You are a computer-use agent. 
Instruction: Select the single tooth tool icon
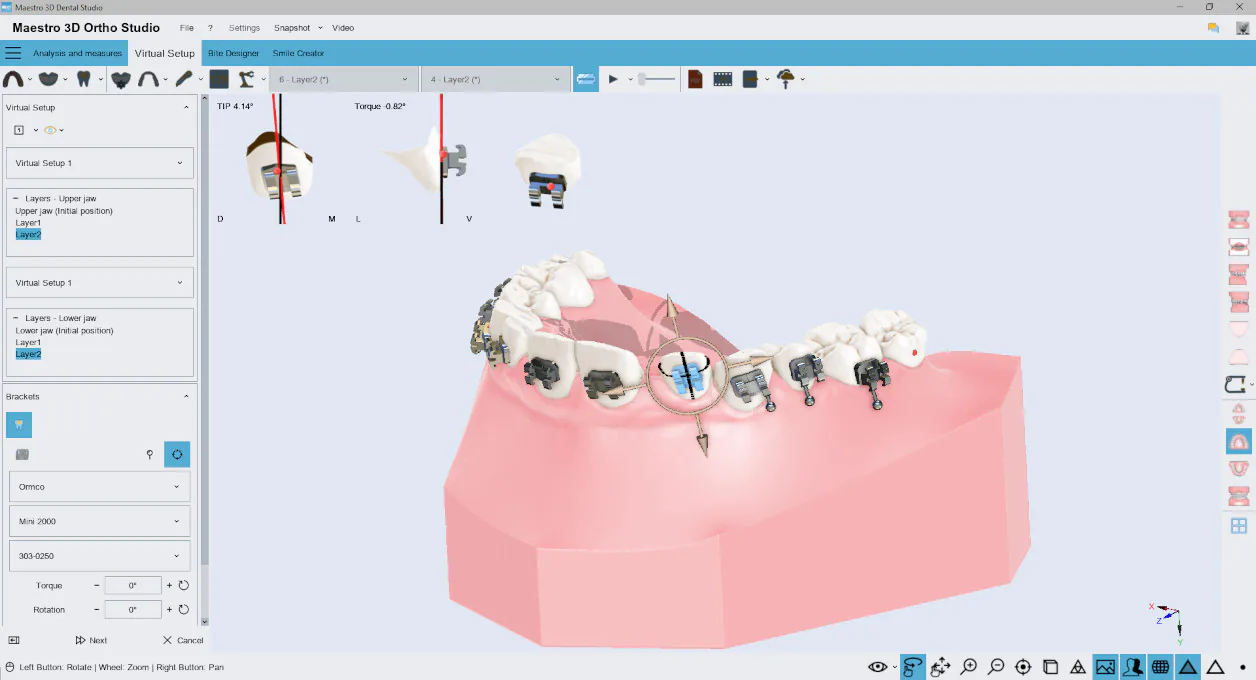point(84,79)
